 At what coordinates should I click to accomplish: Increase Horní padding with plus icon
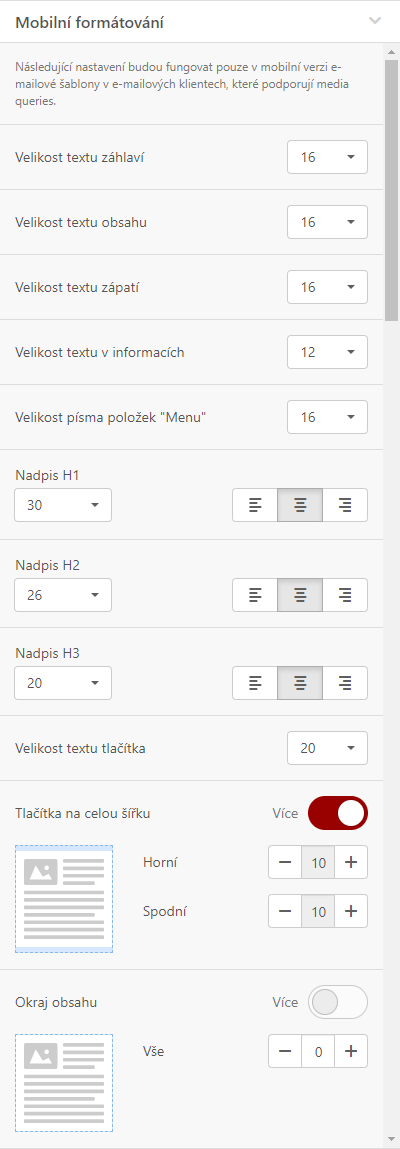(351, 862)
